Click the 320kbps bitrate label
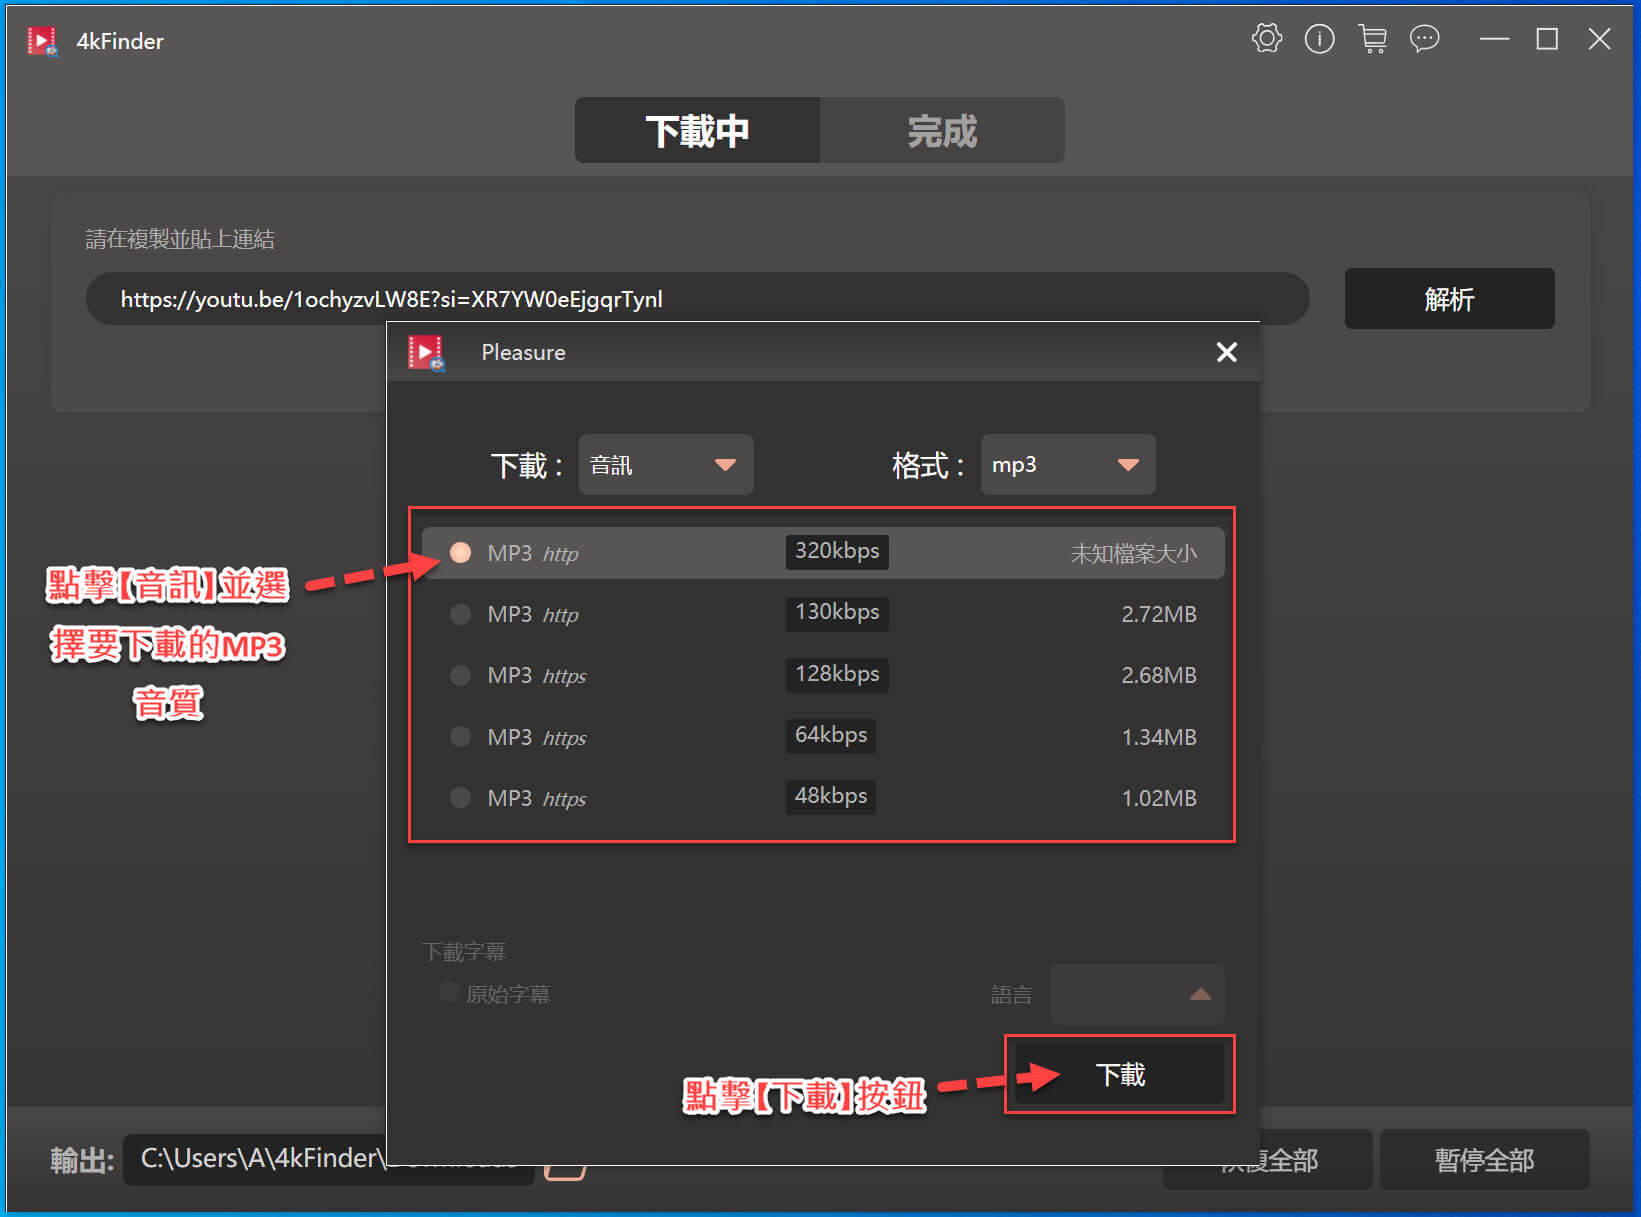 [837, 551]
